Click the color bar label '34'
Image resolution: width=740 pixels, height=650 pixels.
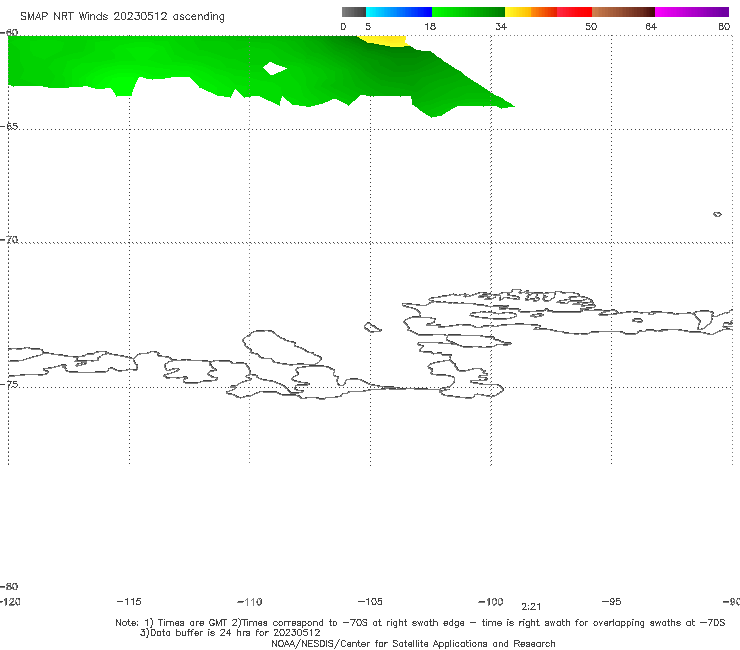point(501,26)
